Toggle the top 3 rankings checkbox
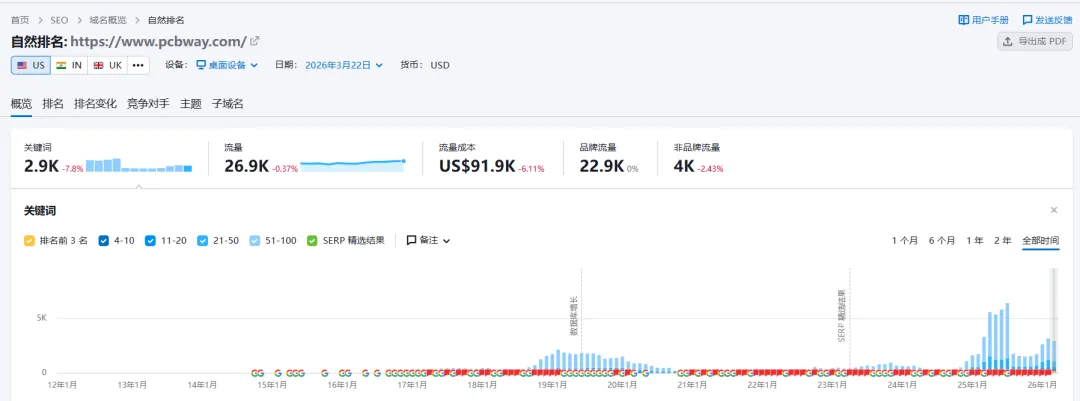The image size is (1080, 401). tap(29, 241)
